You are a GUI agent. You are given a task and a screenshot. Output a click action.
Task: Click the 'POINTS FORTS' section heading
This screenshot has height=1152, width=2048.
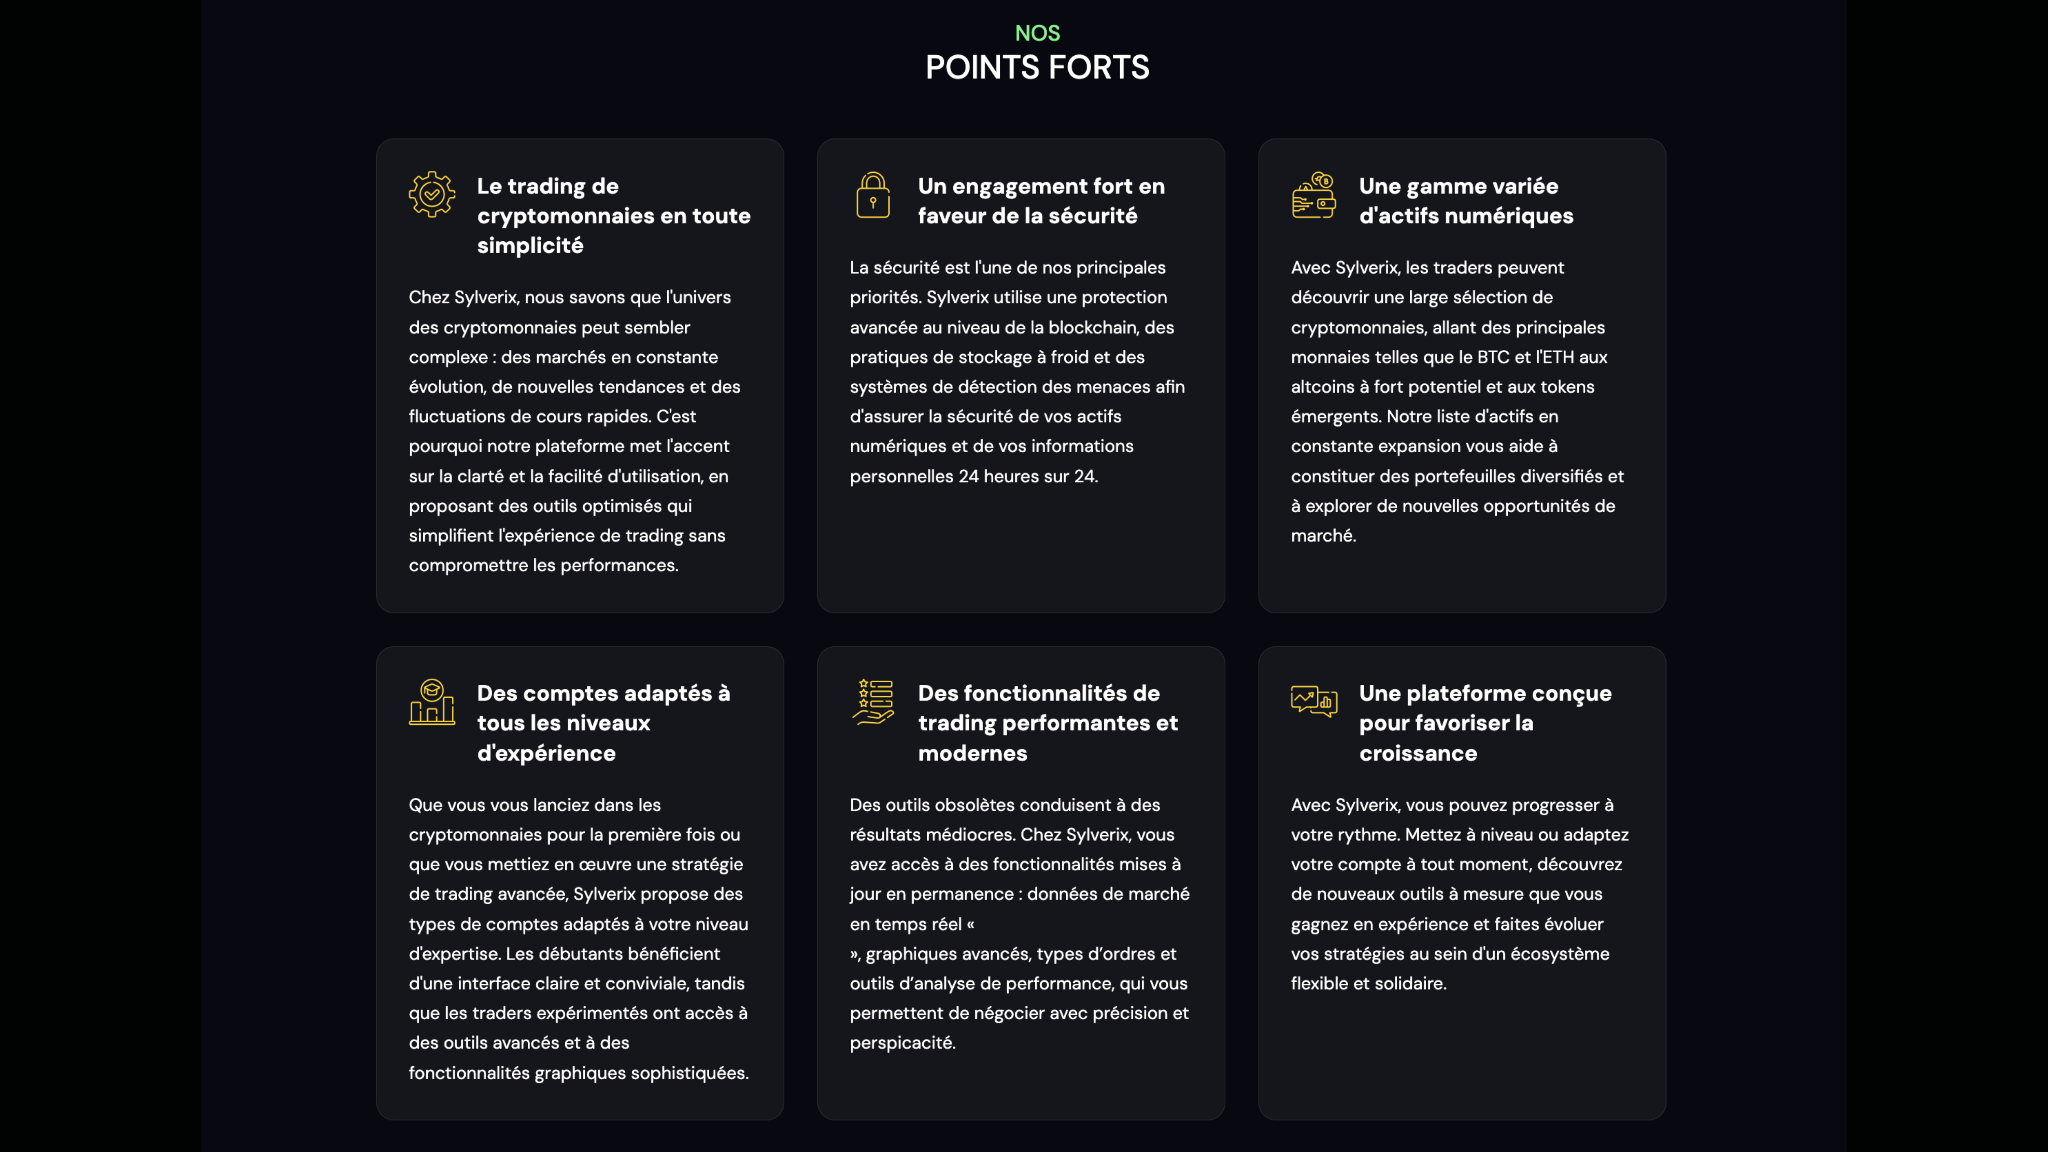click(x=1037, y=67)
